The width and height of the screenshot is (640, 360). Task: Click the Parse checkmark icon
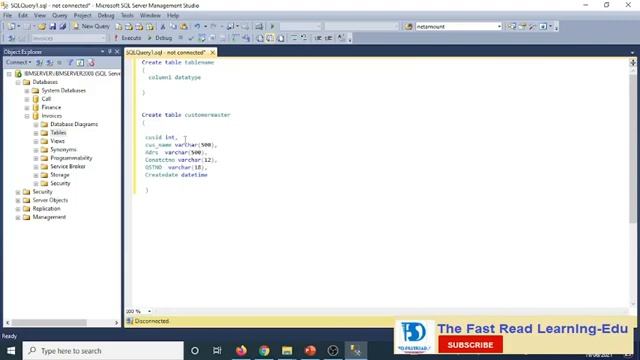coord(191,38)
